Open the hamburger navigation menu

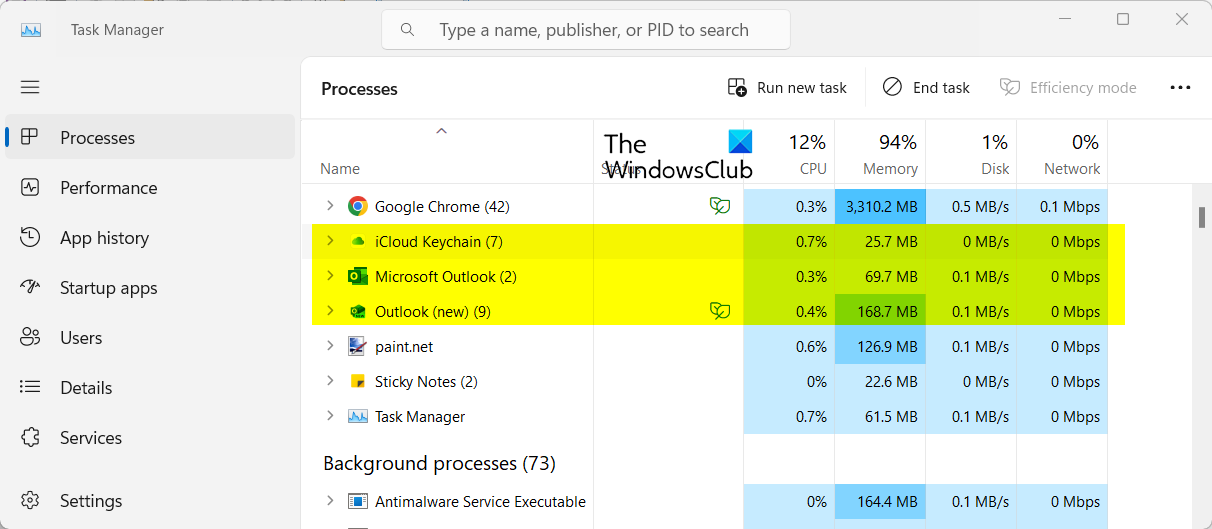[x=30, y=87]
